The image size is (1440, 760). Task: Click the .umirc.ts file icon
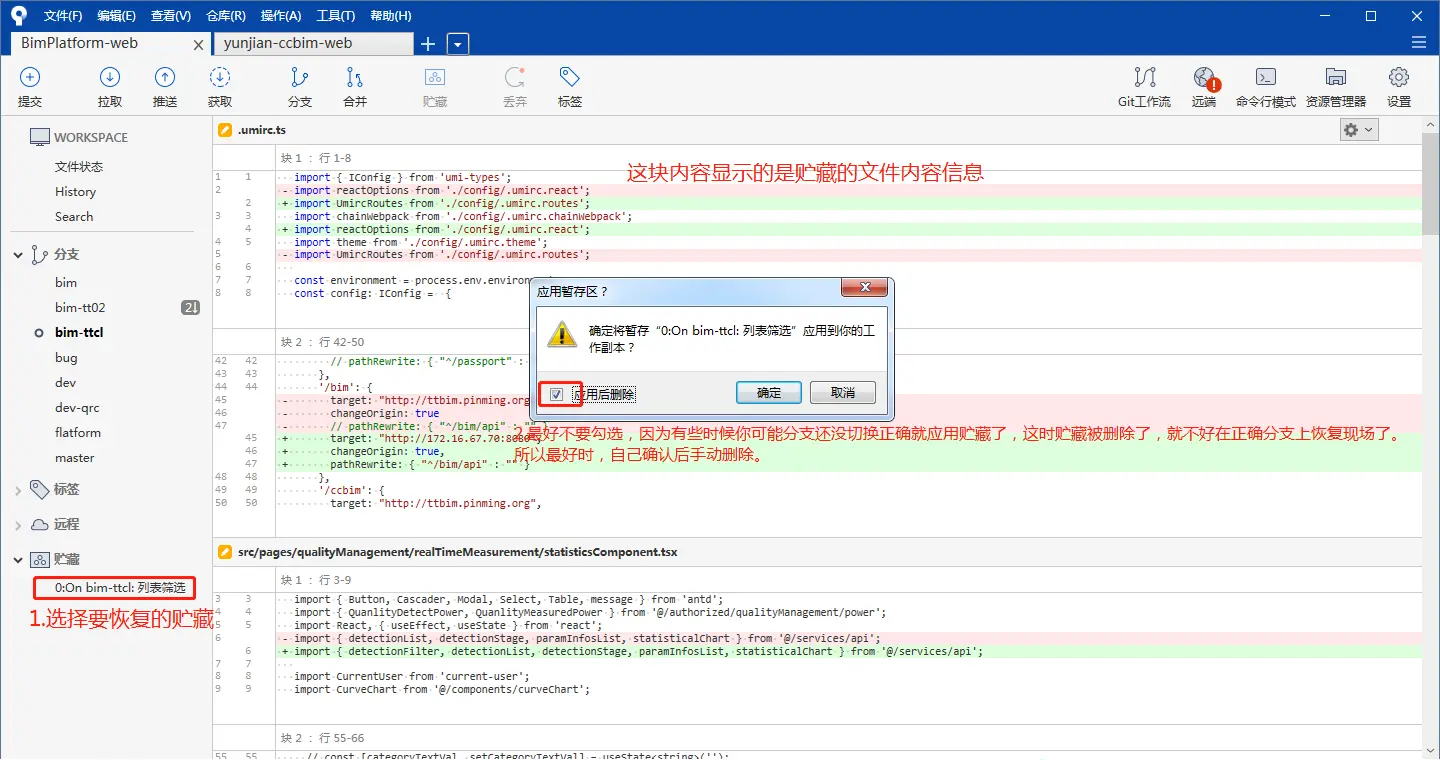click(x=225, y=130)
